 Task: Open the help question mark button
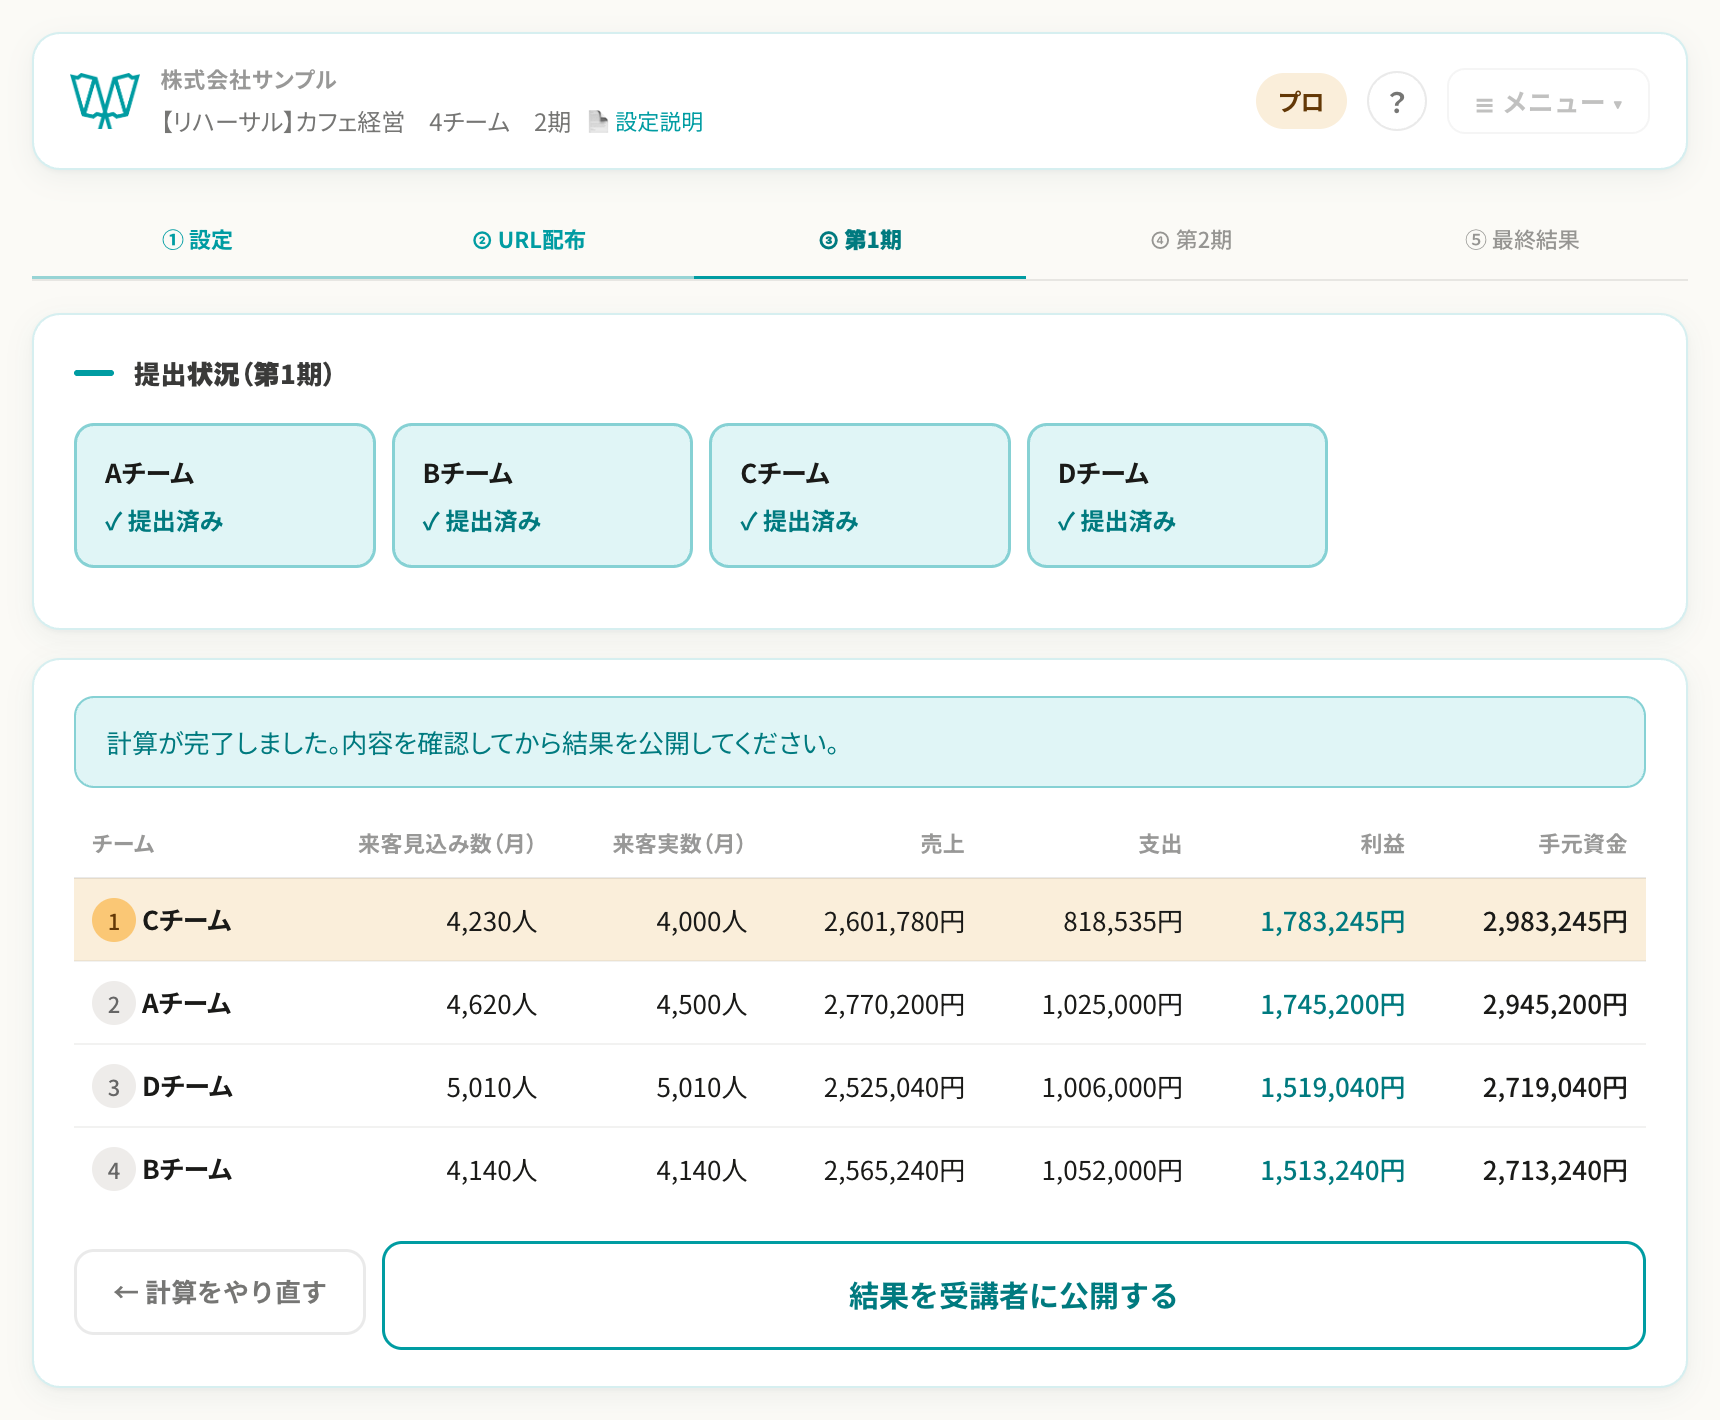1396,101
